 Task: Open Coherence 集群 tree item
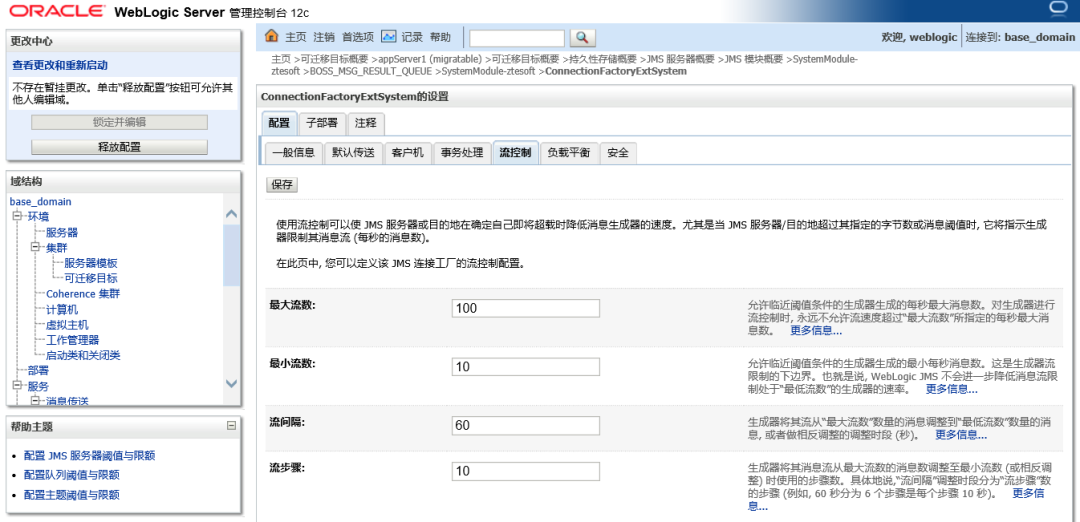click(x=83, y=294)
